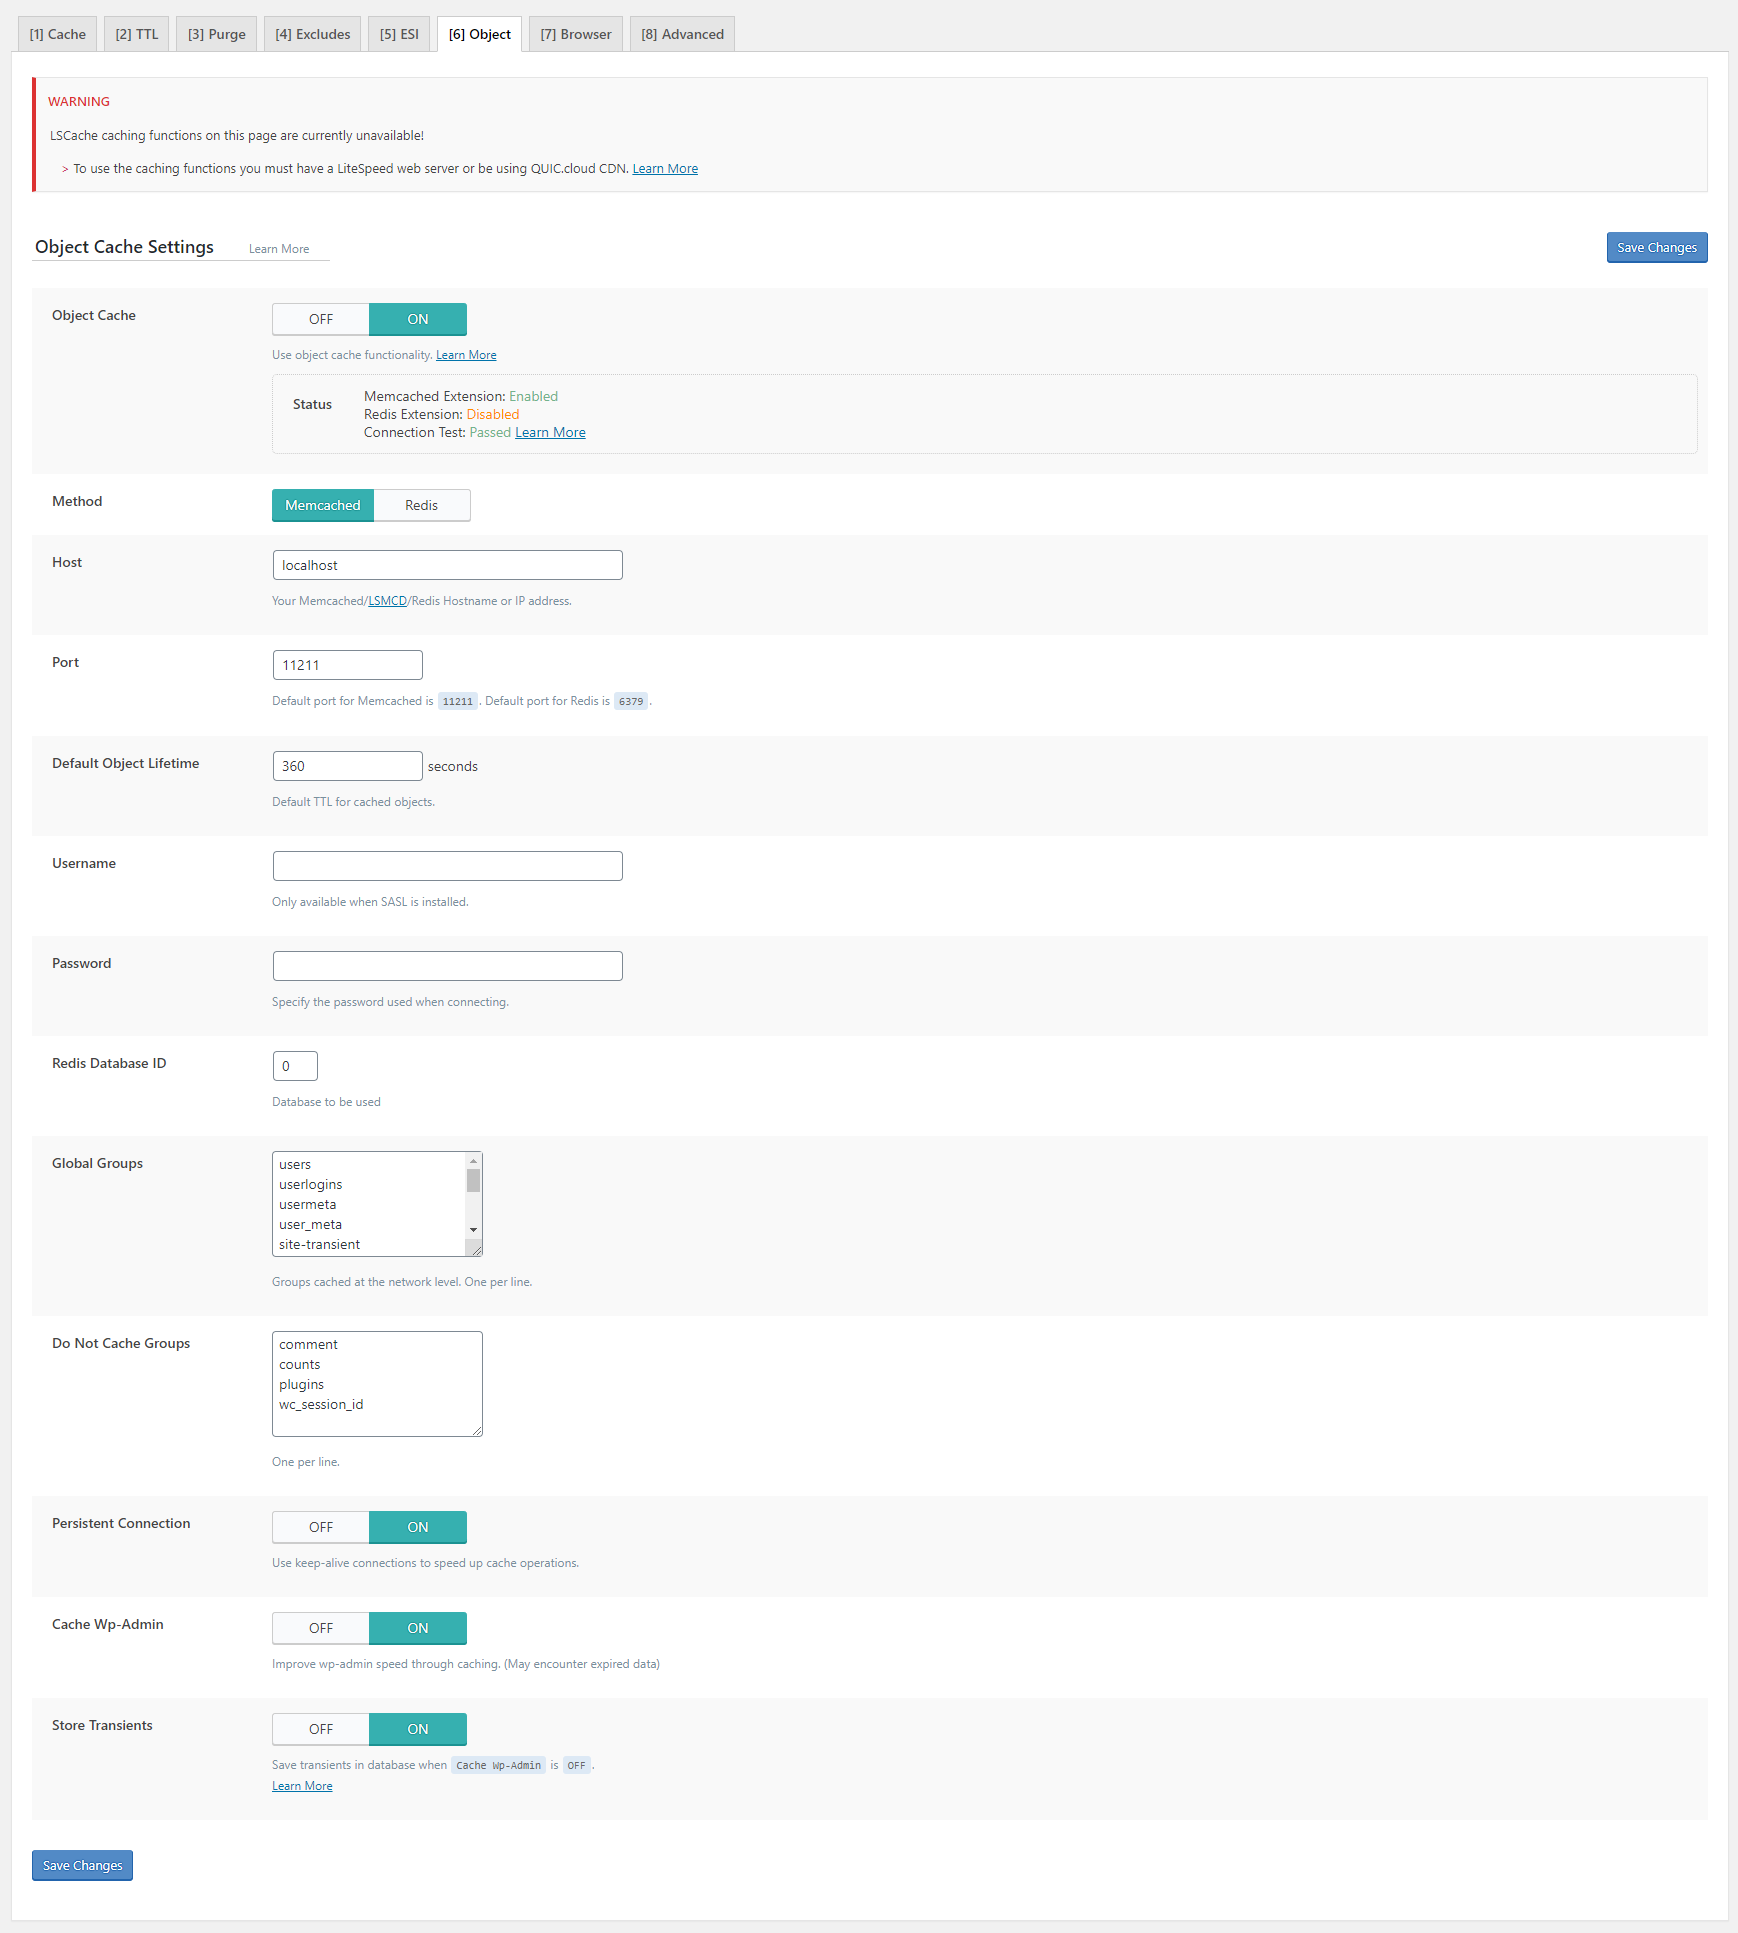This screenshot has width=1738, height=1933.
Task: Switch to the [7] Browser tab
Action: [x=576, y=34]
